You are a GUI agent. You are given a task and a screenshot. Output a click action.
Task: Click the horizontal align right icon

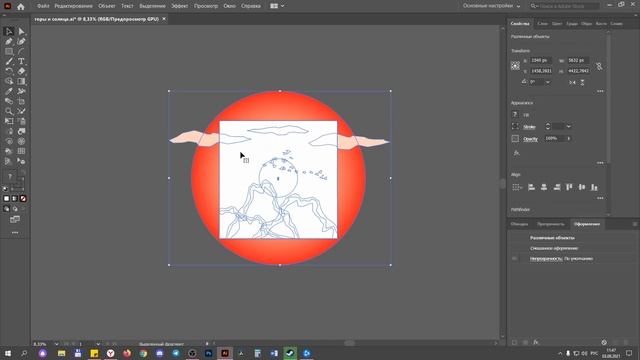pyautogui.click(x=556, y=187)
